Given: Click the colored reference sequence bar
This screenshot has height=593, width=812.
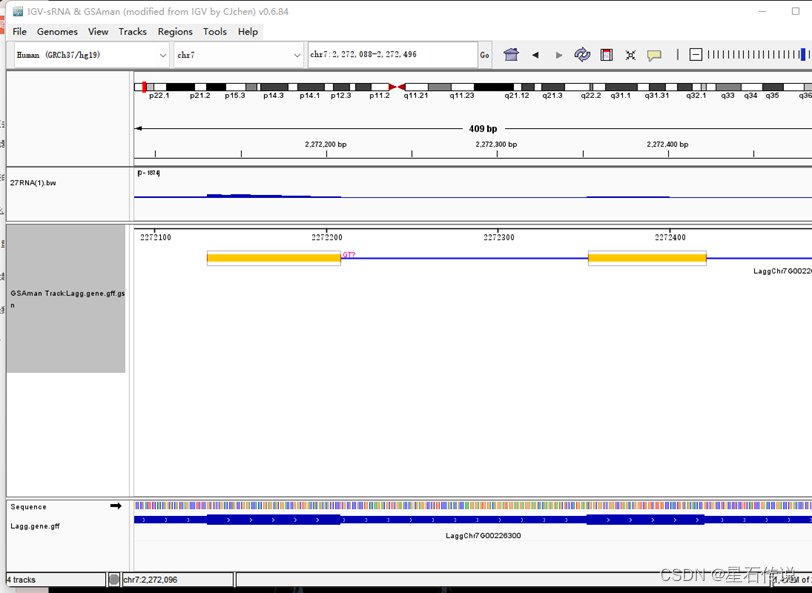Looking at the screenshot, I should (472, 505).
